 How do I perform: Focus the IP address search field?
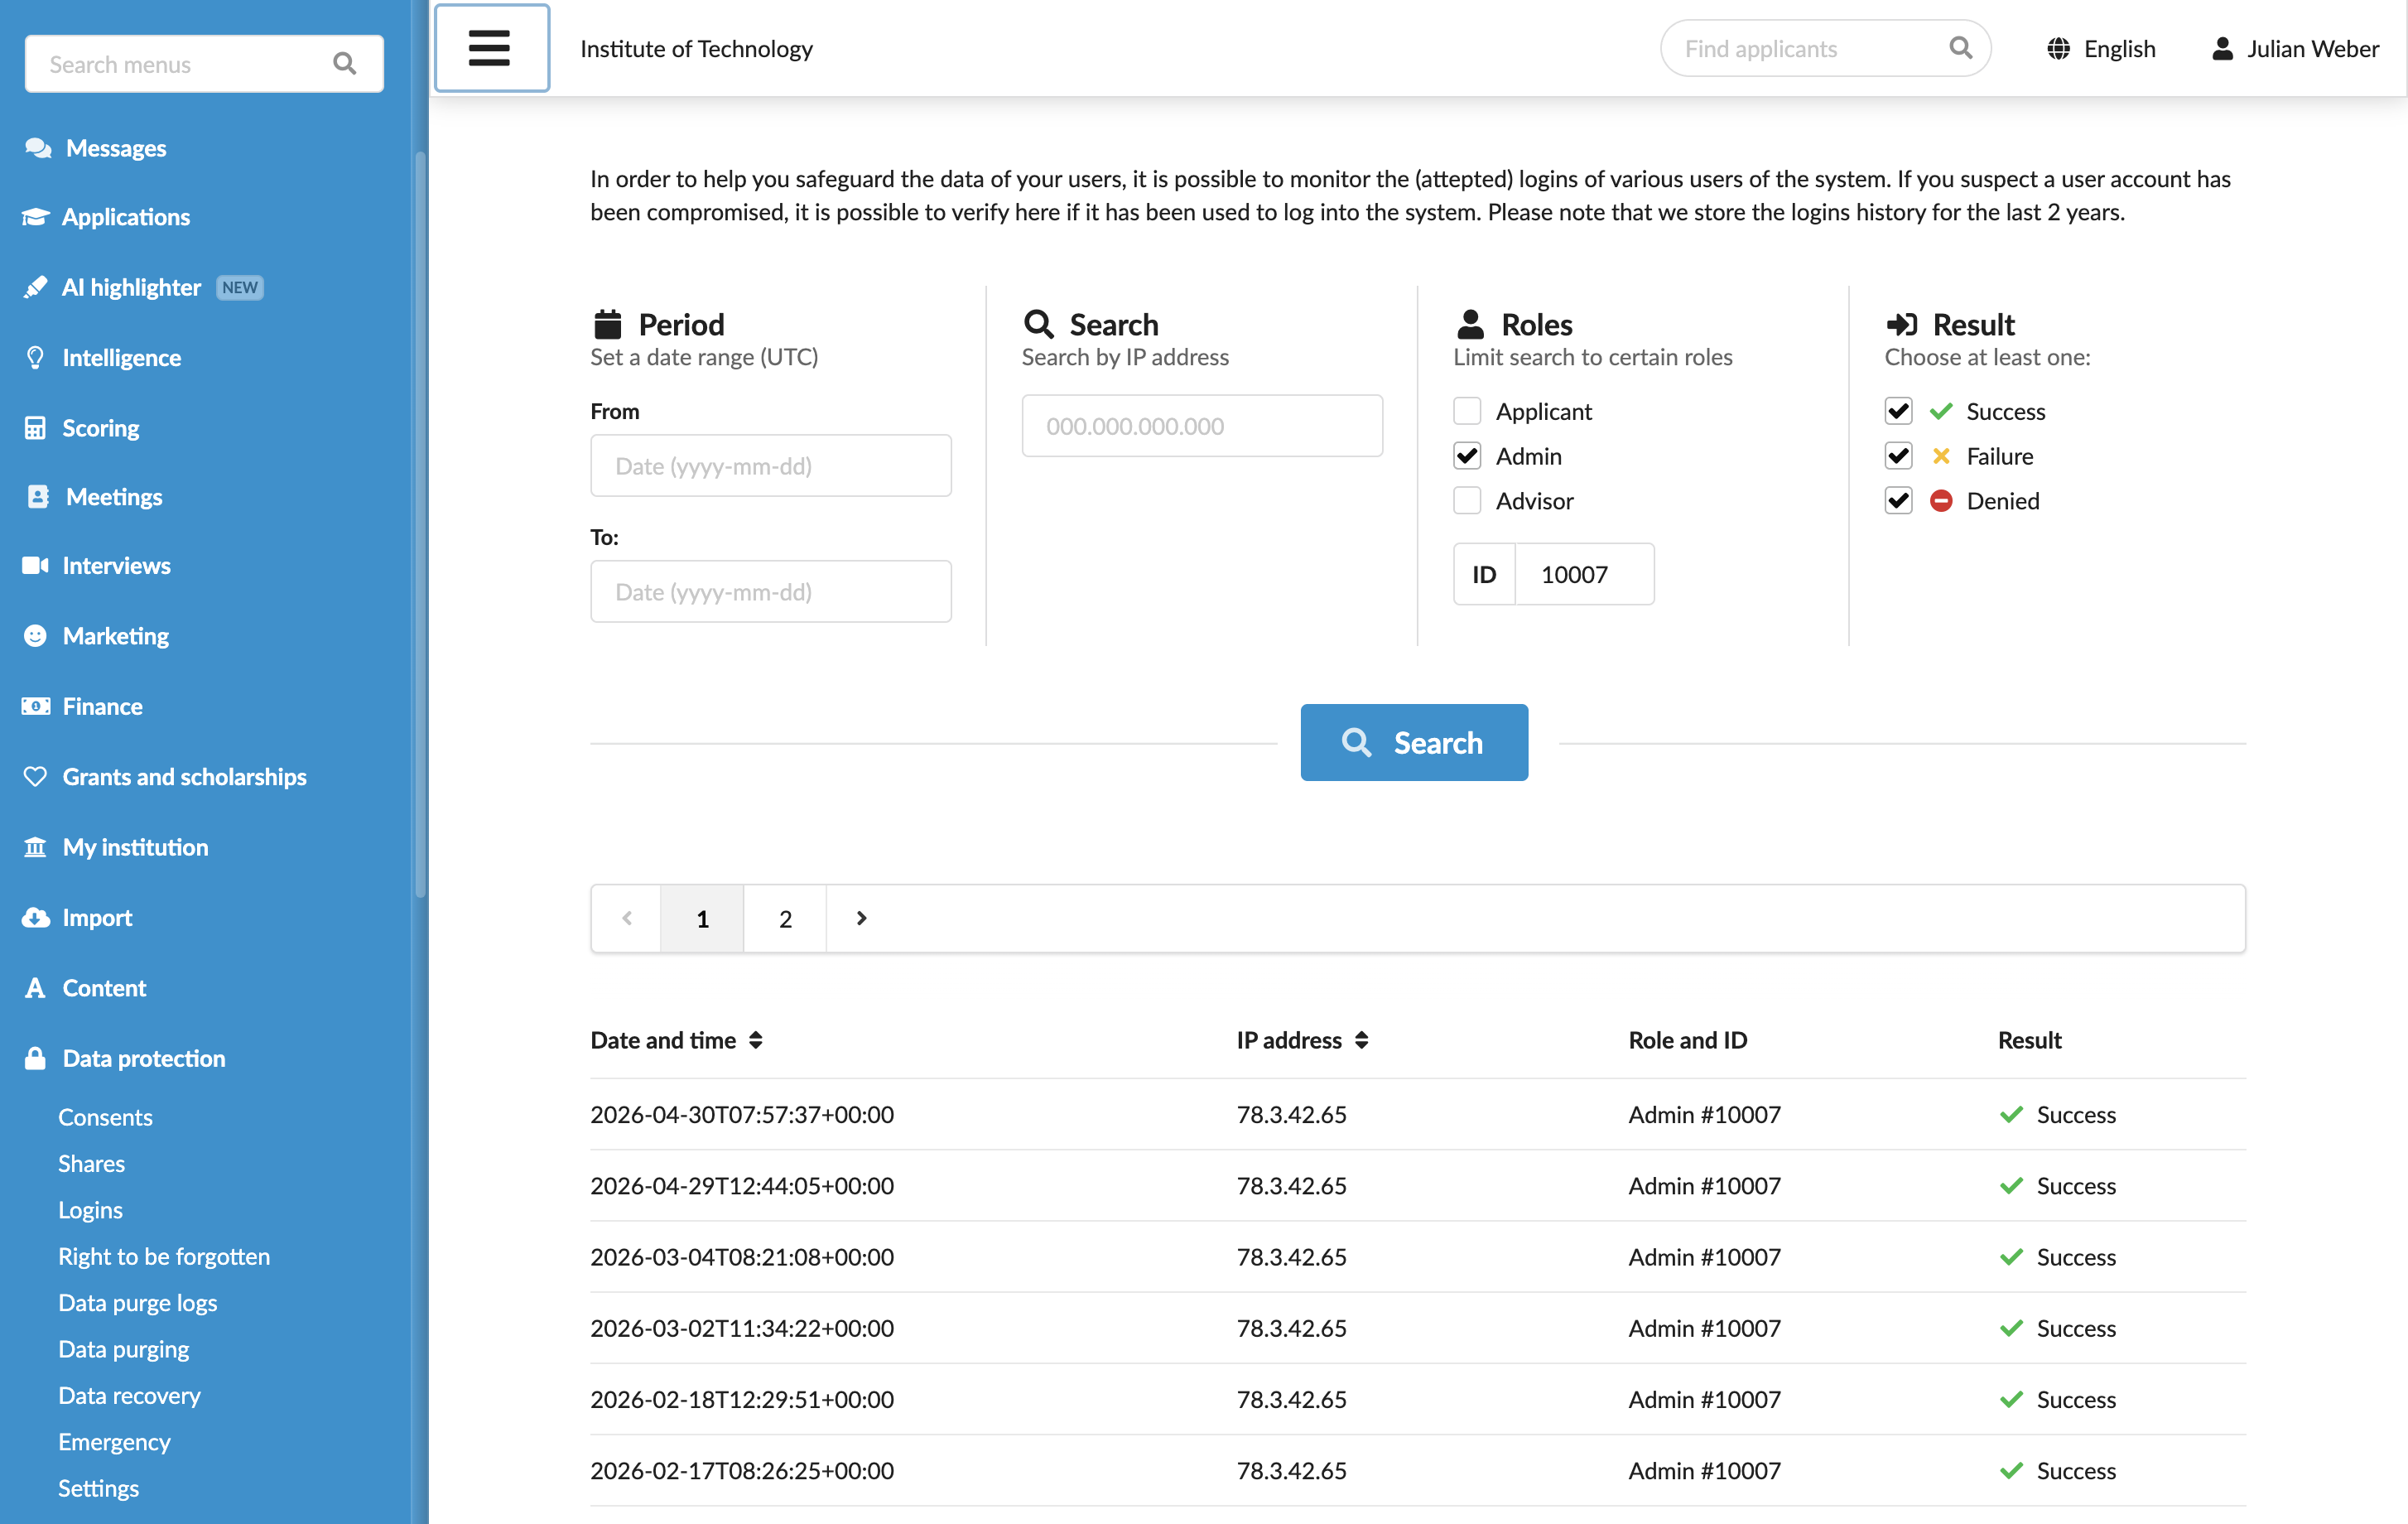(1202, 425)
